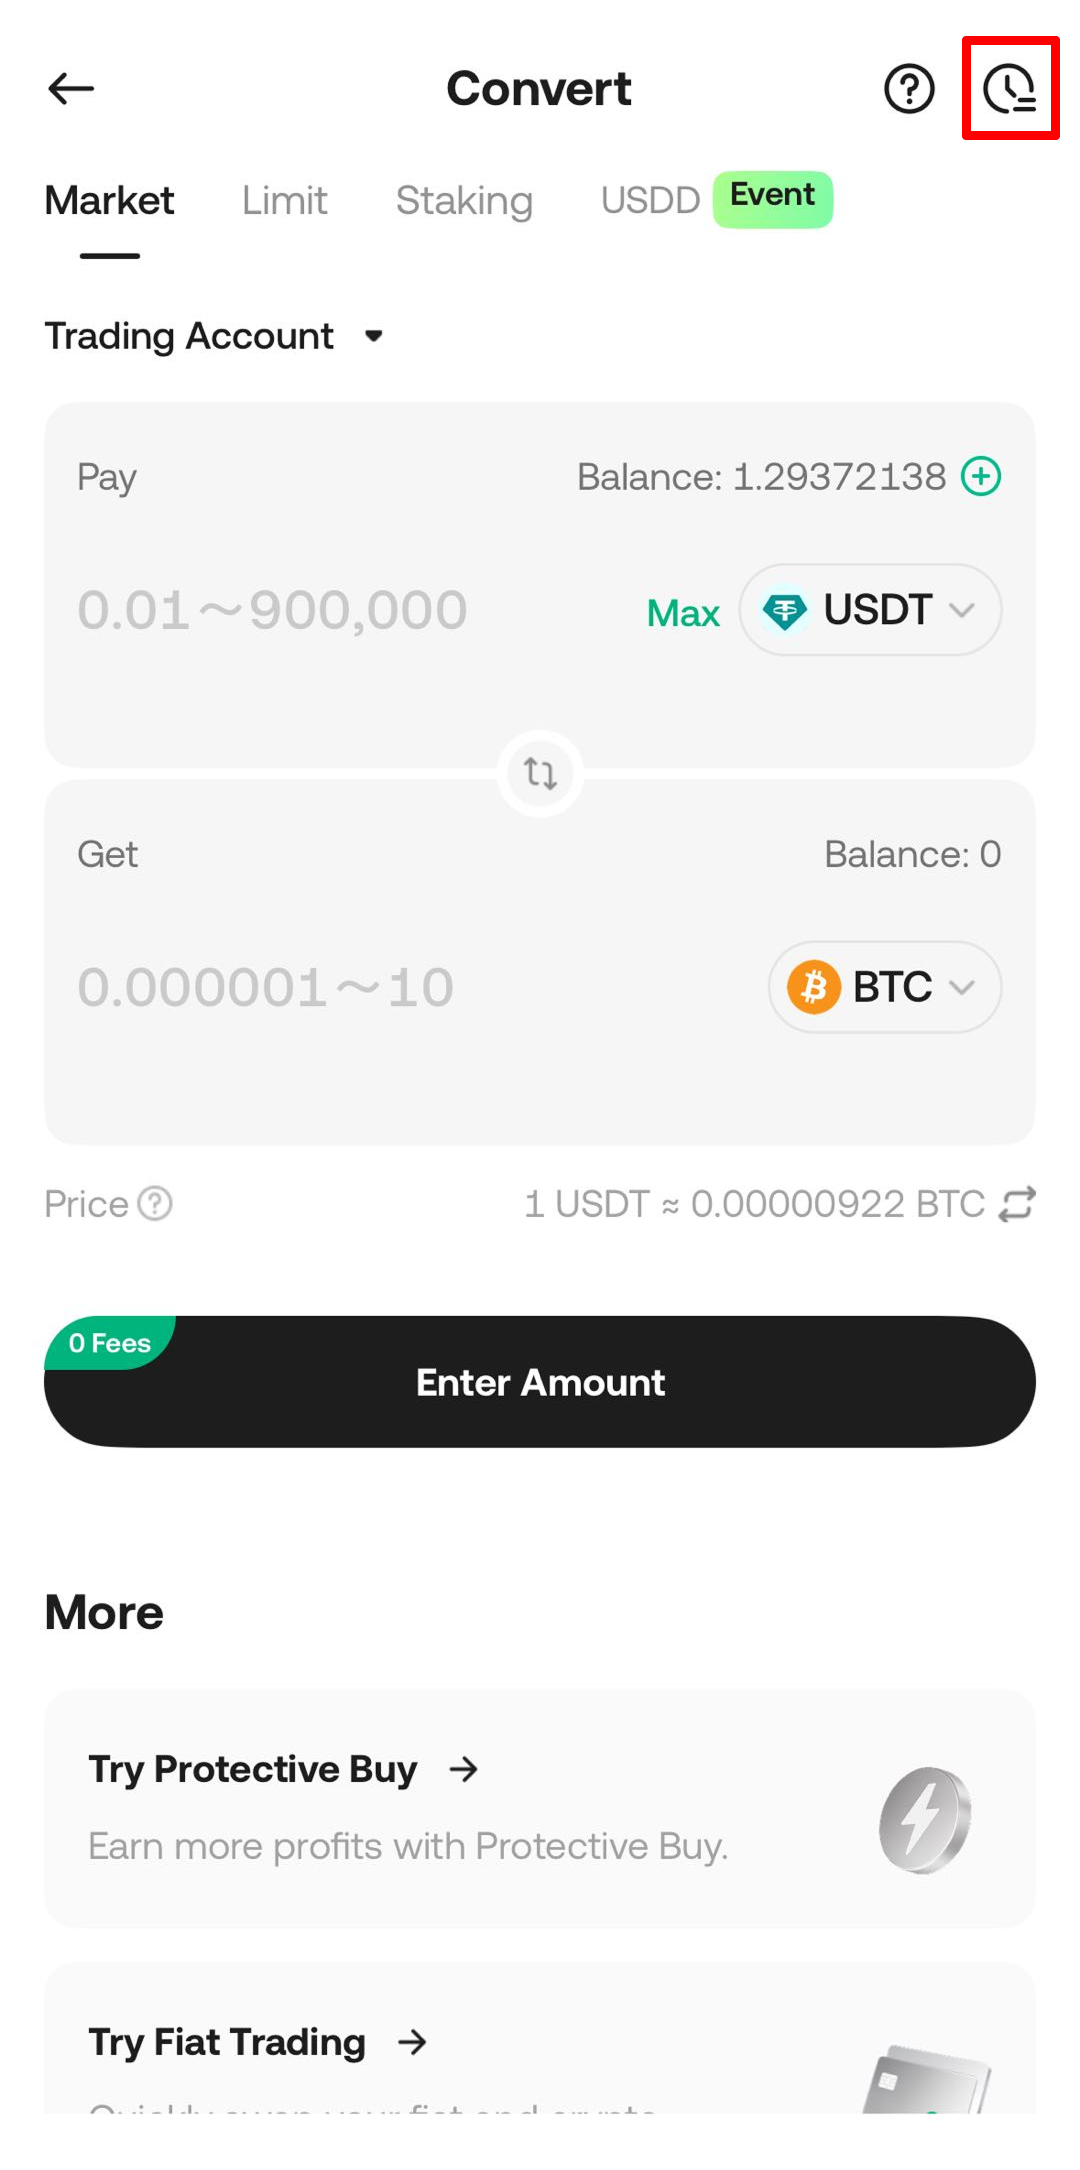Viewport: 1080px width, 2170px height.
Task: Open the help question mark icon
Action: tap(908, 89)
